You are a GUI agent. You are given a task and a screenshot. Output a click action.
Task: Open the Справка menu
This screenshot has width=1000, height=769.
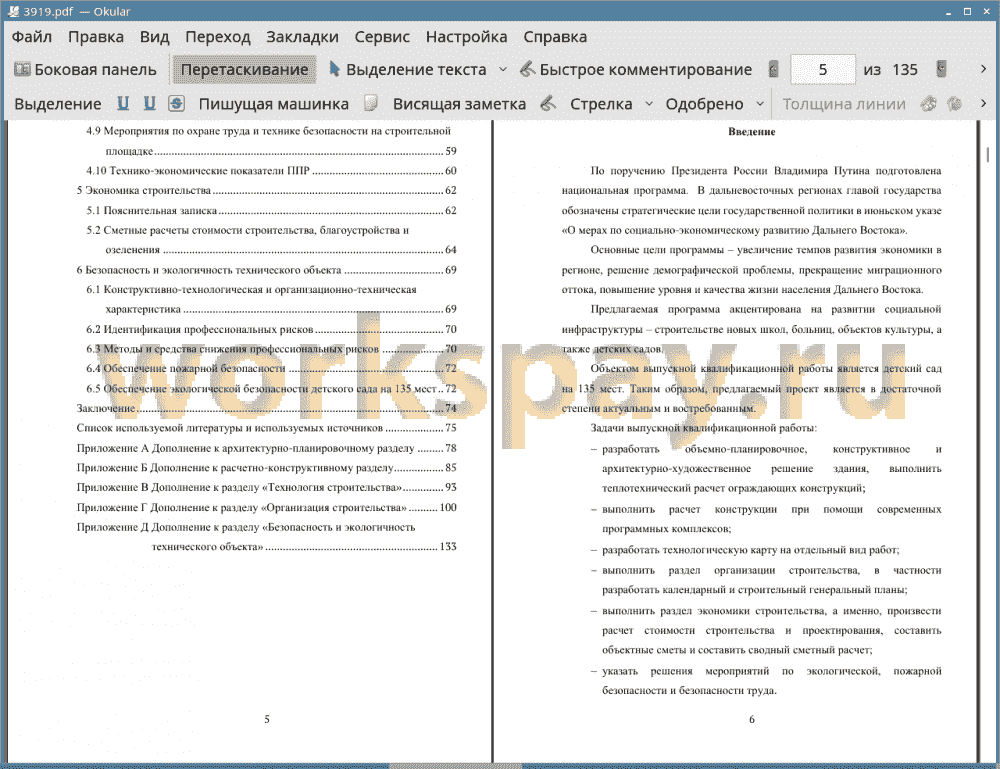[x=555, y=37]
